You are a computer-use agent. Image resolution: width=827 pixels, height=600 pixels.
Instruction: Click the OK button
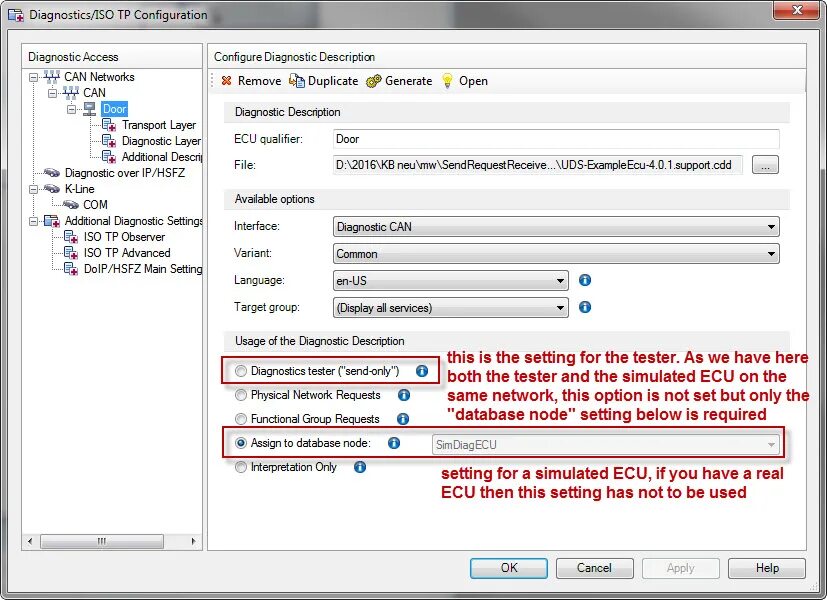509,568
